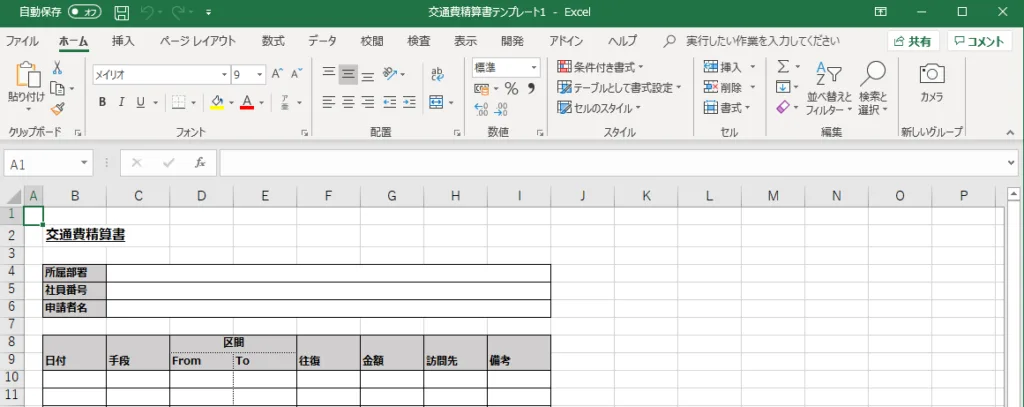Apply the yellow fill color swatch
Image resolution: width=1024 pixels, height=407 pixels.
point(217,102)
